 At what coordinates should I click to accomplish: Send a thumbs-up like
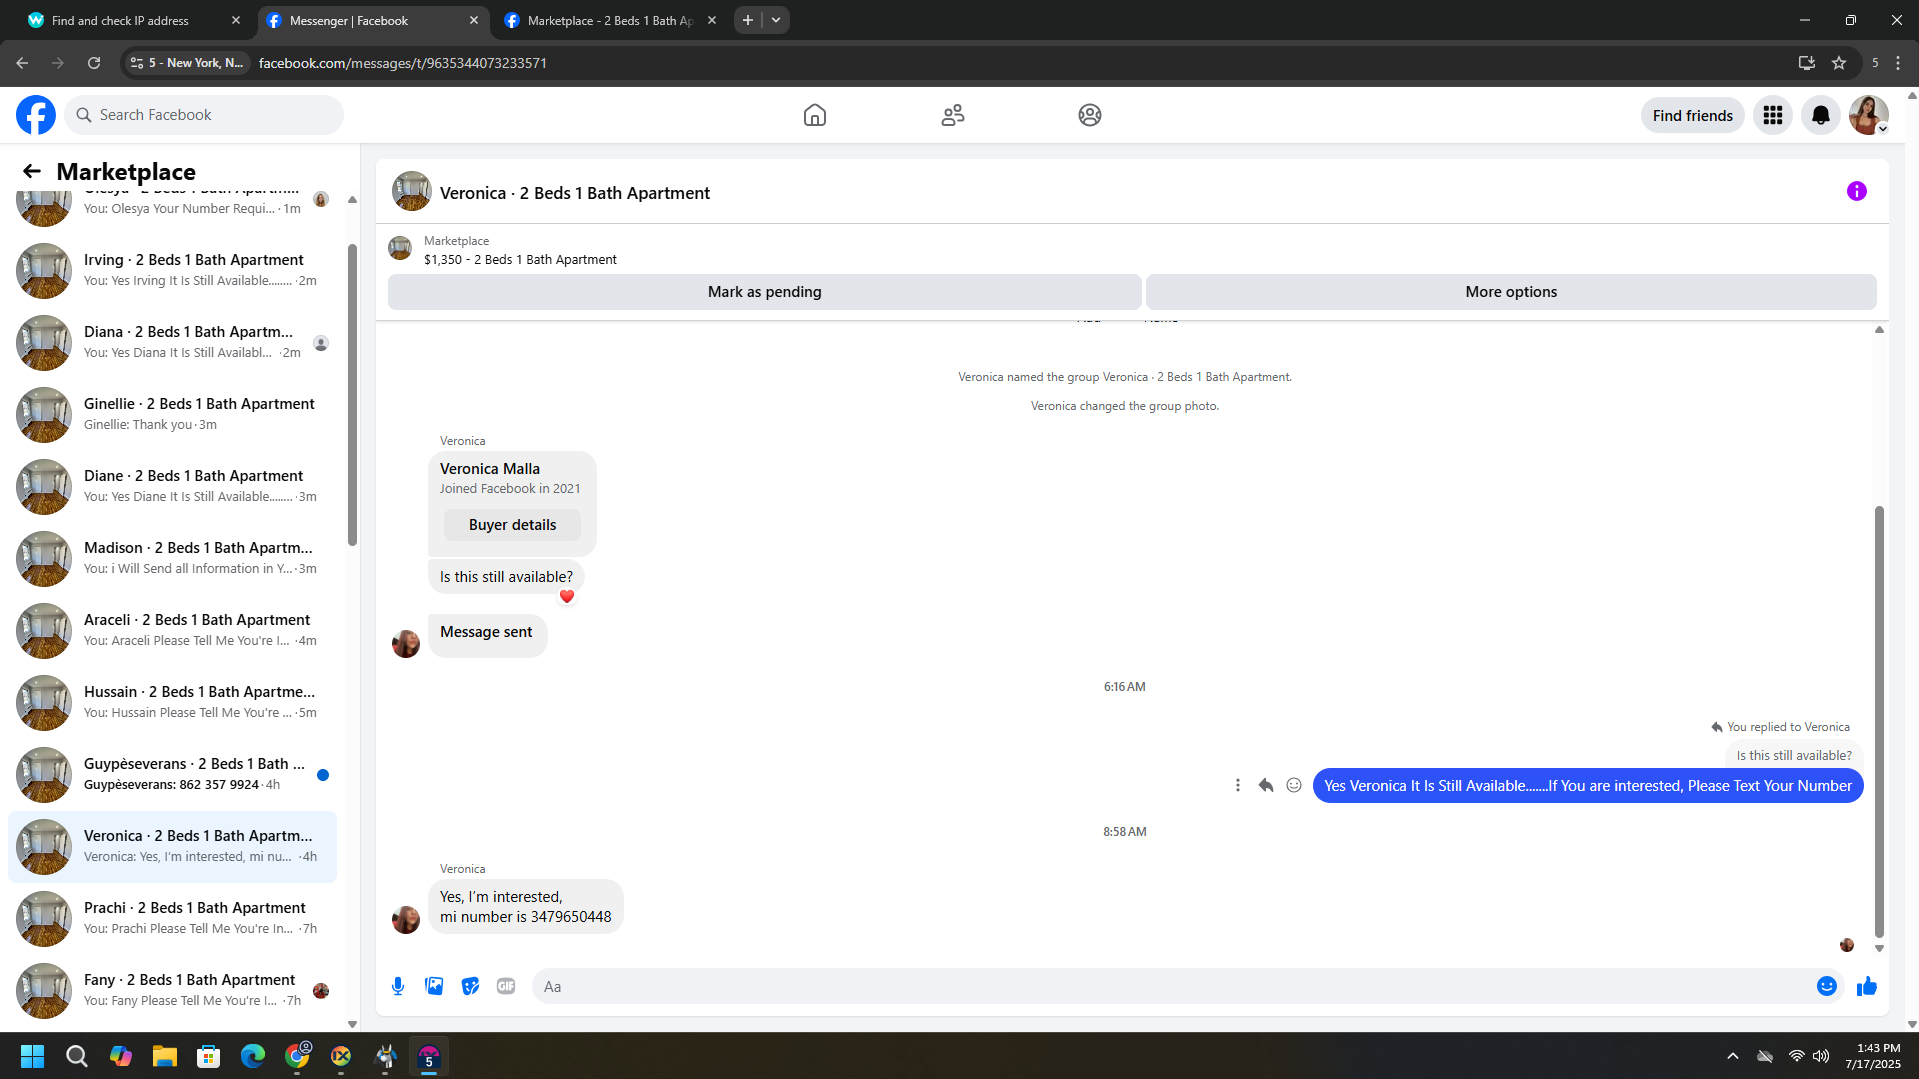1867,986
